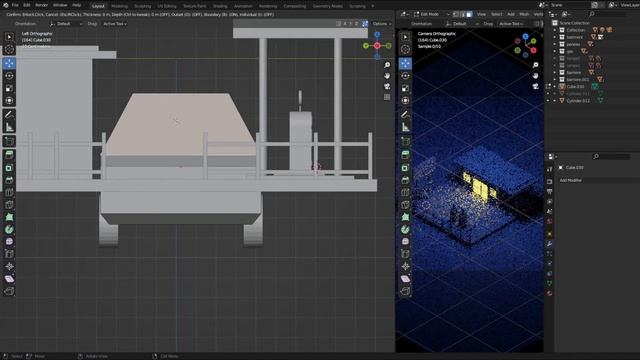
Task: Open Material properties tab icon
Action: click(550, 293)
